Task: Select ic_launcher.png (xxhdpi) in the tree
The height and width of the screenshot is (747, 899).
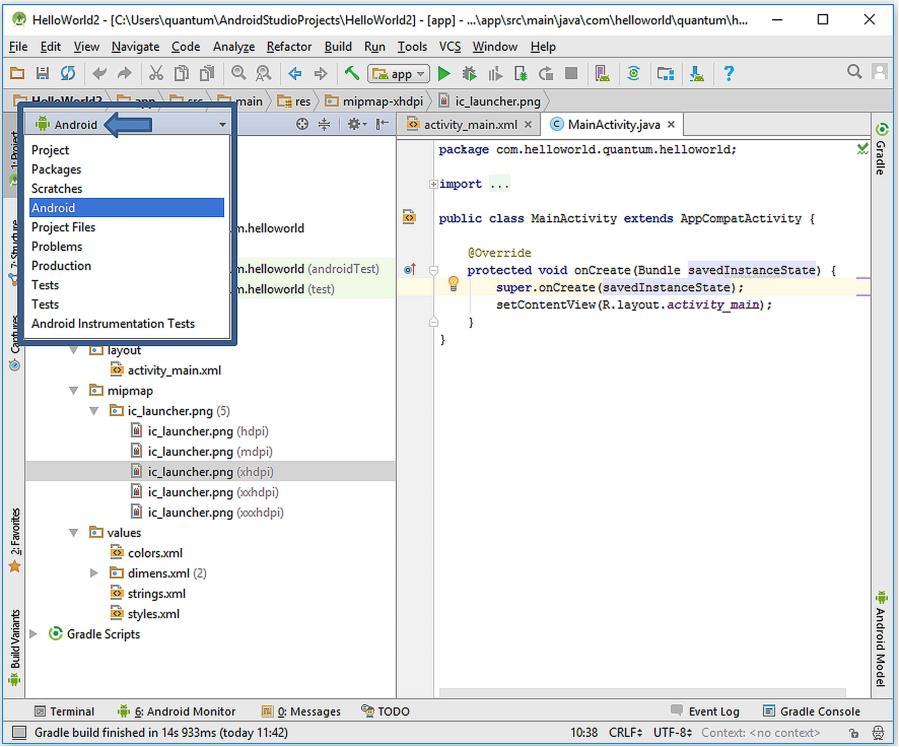Action: click(x=205, y=492)
